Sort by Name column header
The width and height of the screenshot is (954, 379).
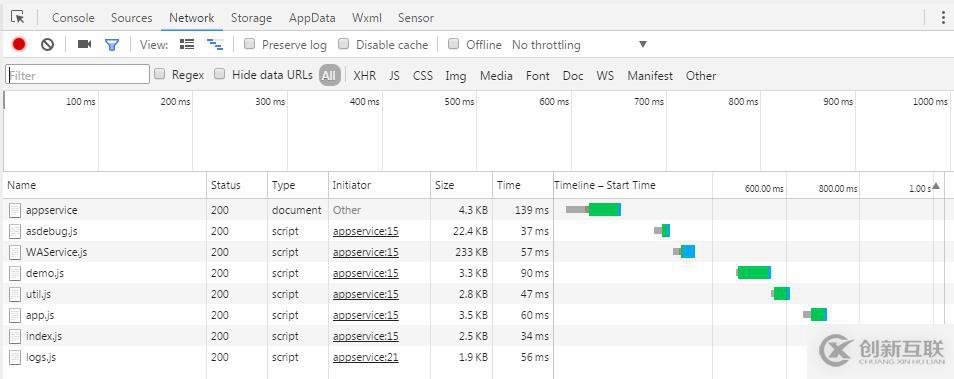[105, 185]
